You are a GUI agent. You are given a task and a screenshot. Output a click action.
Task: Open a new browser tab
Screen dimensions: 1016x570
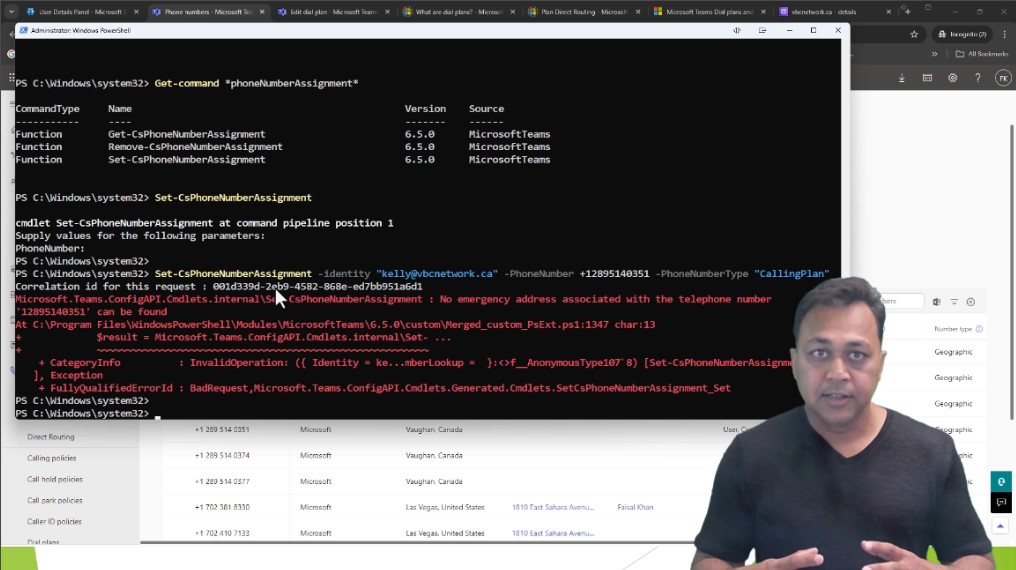(x=909, y=11)
